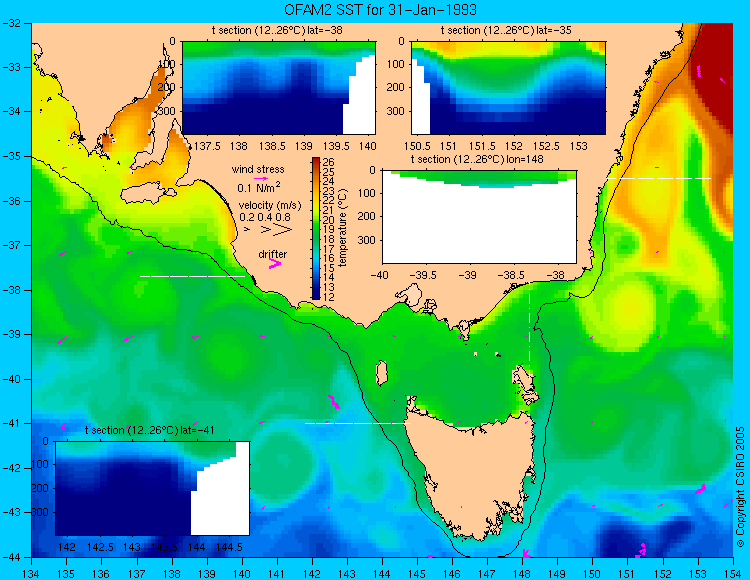Open the lat=-41 temperature section inset

pyautogui.click(x=153, y=488)
